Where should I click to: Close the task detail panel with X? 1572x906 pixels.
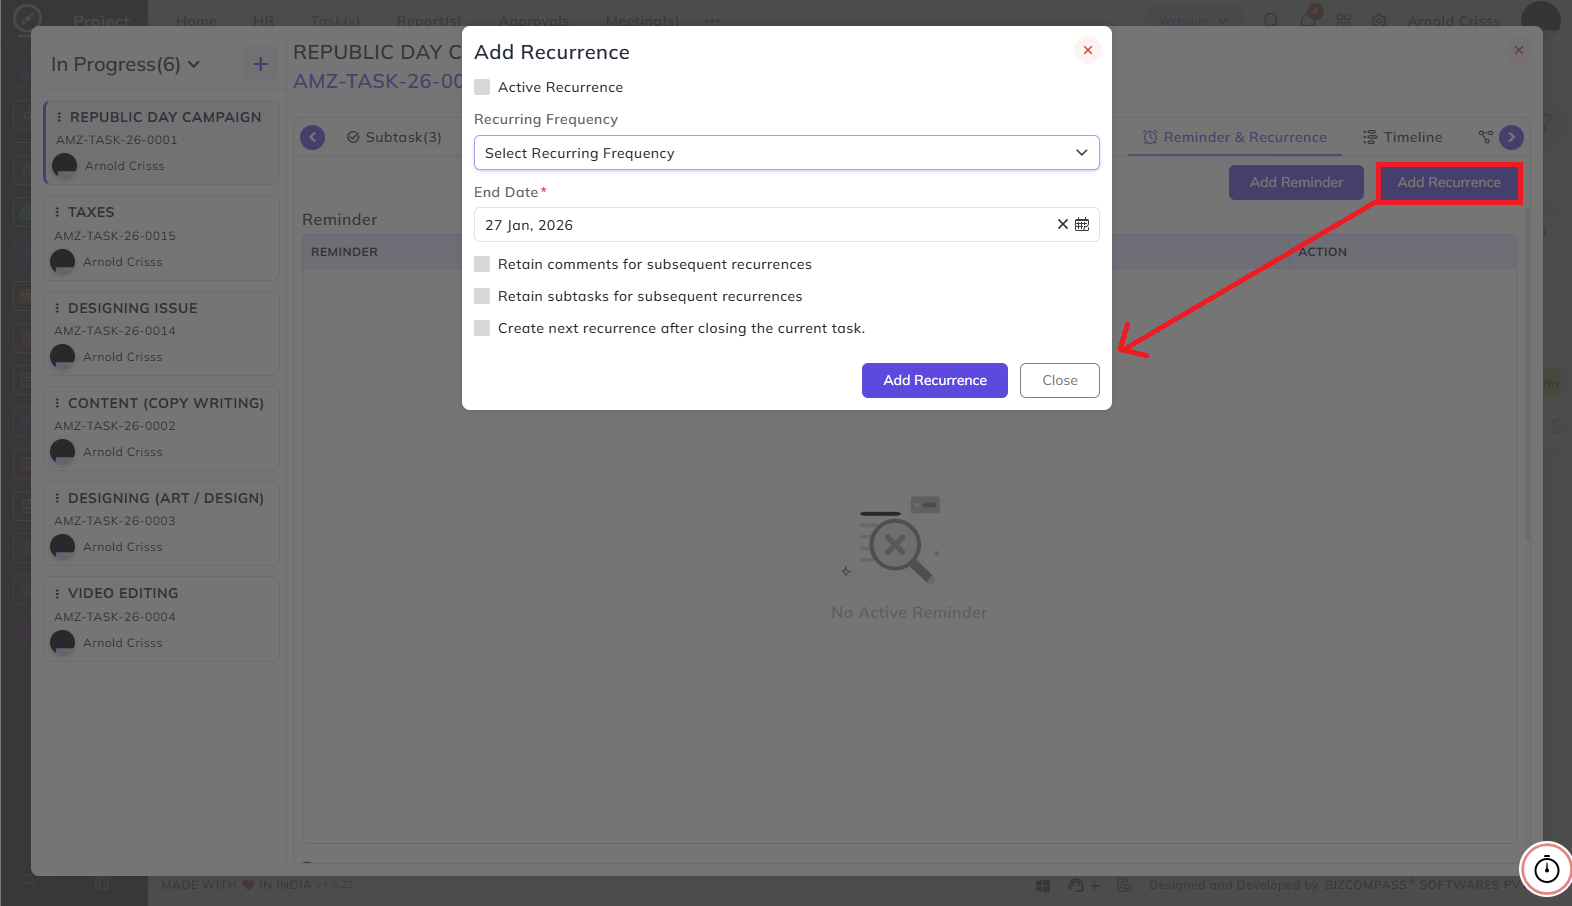1518,50
